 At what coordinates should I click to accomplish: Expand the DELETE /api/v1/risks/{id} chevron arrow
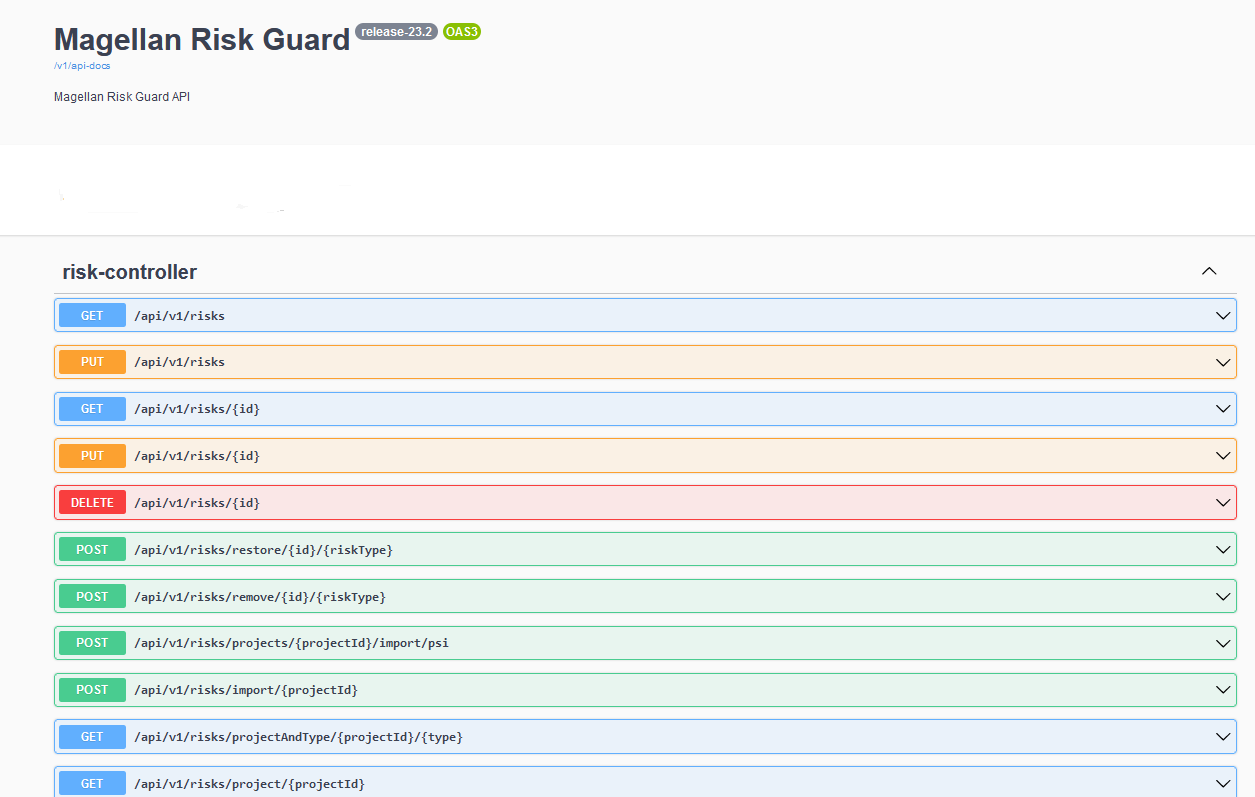point(1222,503)
